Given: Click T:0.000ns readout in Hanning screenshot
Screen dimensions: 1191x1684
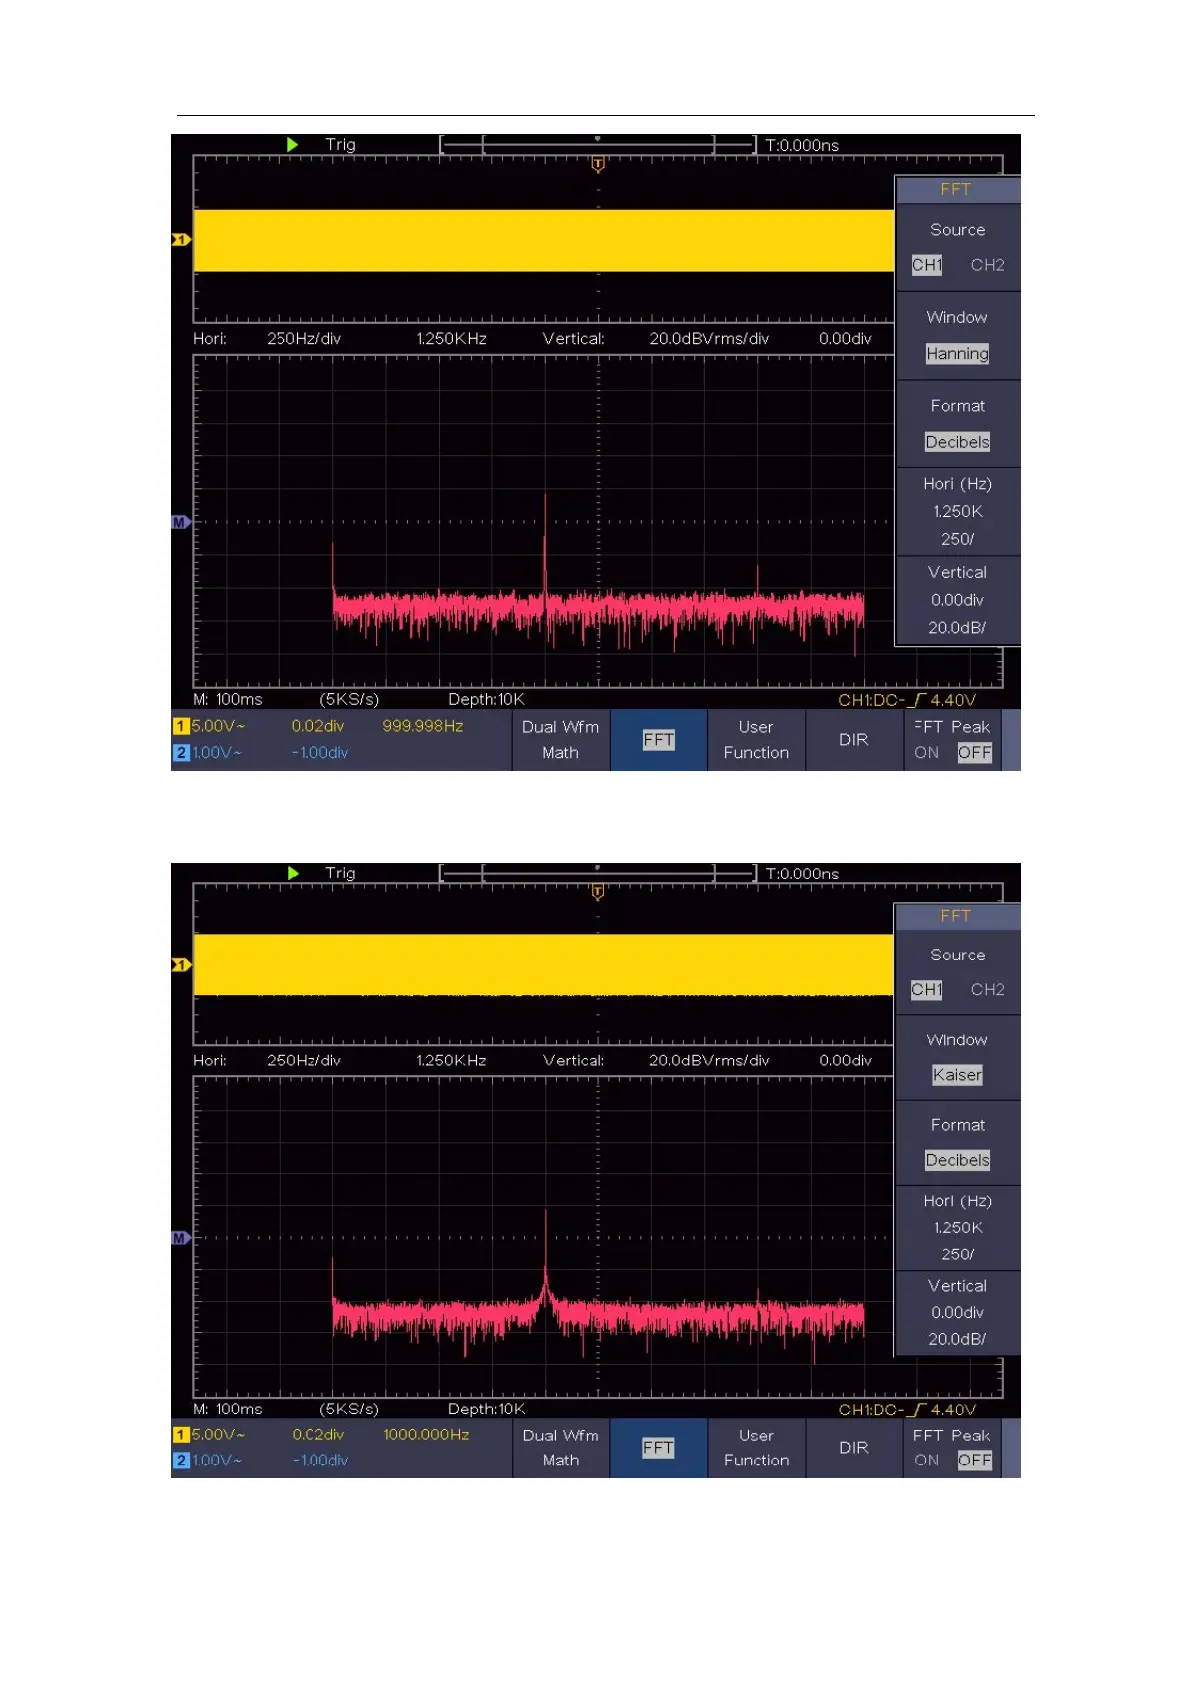Looking at the screenshot, I should pos(802,145).
